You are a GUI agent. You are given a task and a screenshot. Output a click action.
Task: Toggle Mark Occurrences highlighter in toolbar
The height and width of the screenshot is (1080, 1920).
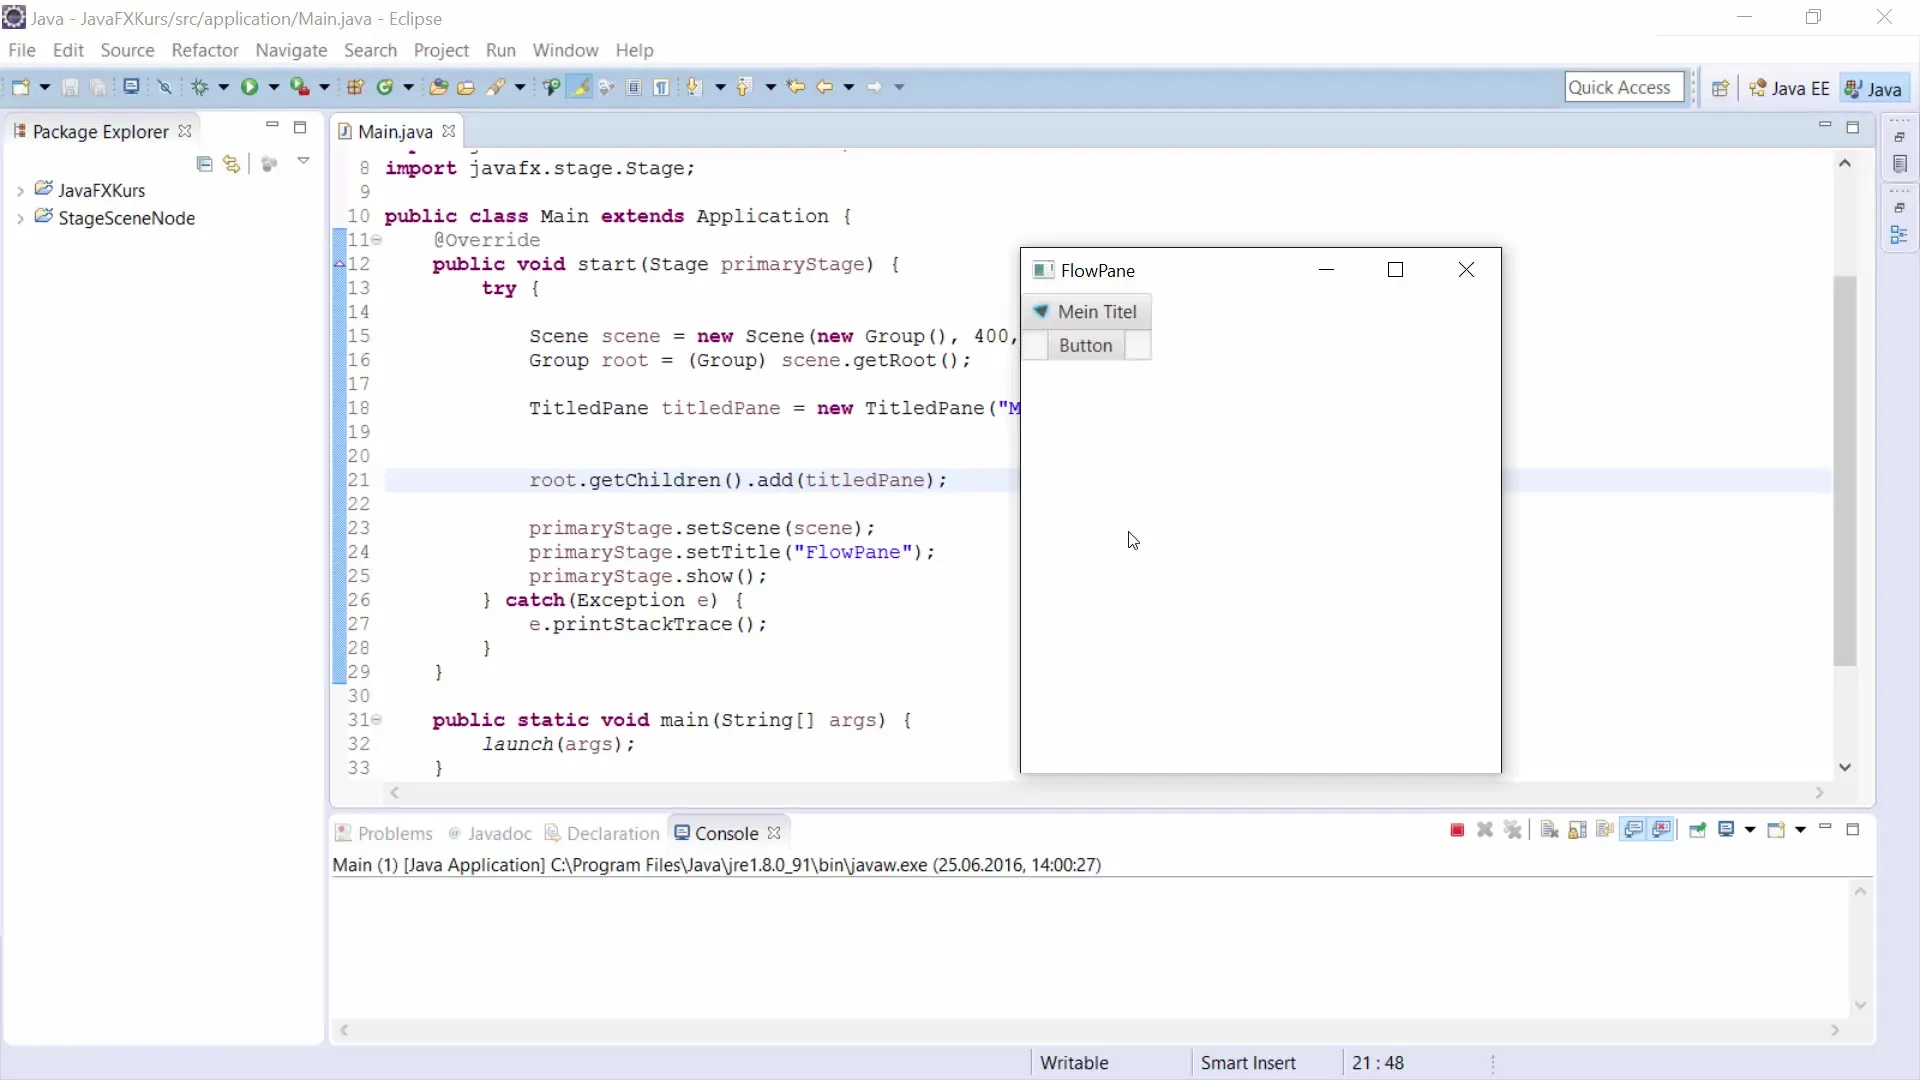(579, 87)
